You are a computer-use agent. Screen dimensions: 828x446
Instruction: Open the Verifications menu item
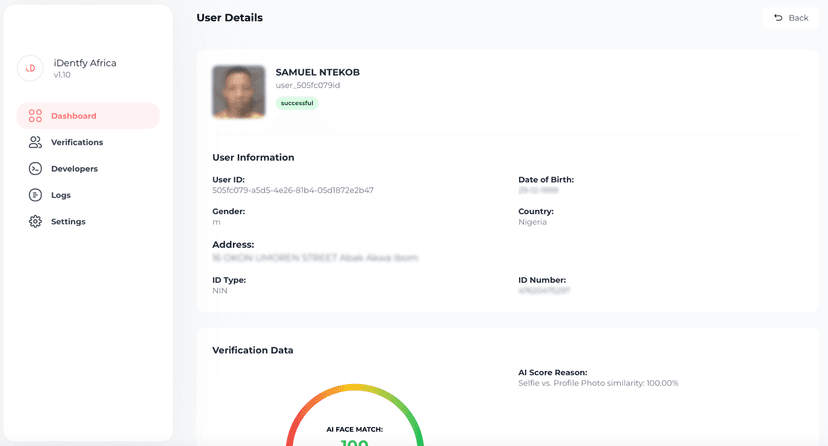pos(77,142)
